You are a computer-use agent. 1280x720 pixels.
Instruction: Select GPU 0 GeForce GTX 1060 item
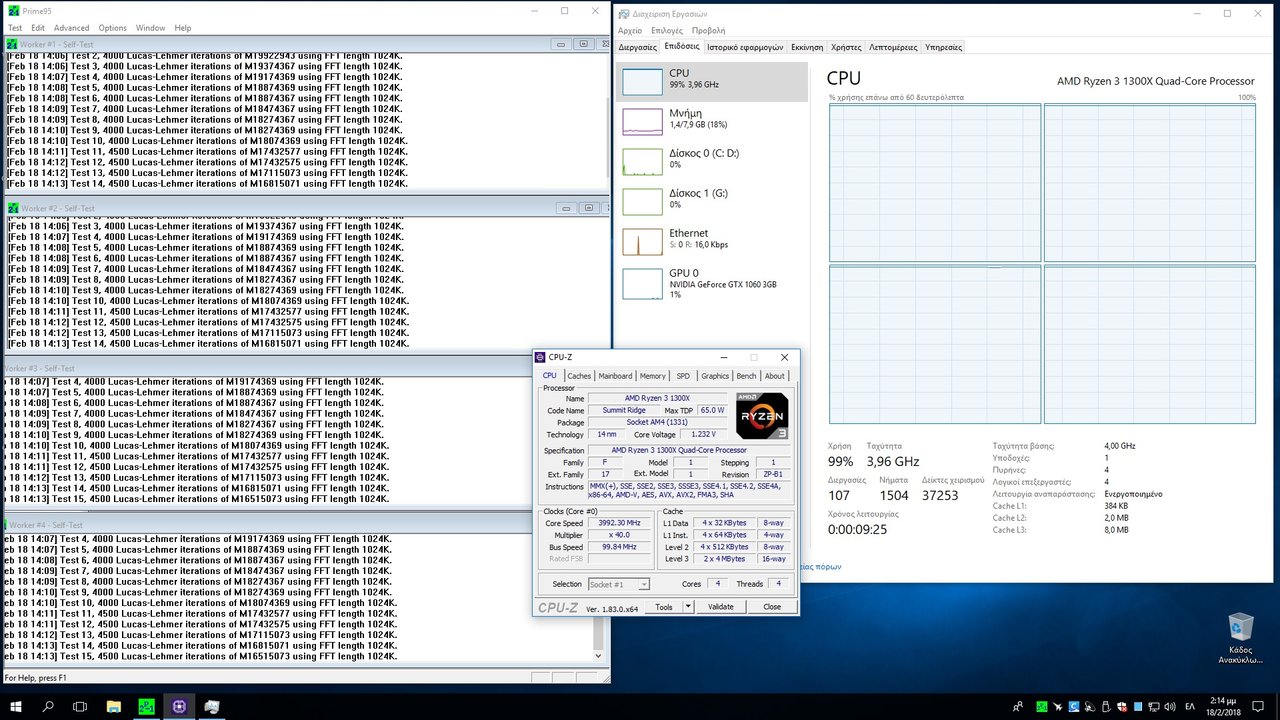[x=712, y=283]
